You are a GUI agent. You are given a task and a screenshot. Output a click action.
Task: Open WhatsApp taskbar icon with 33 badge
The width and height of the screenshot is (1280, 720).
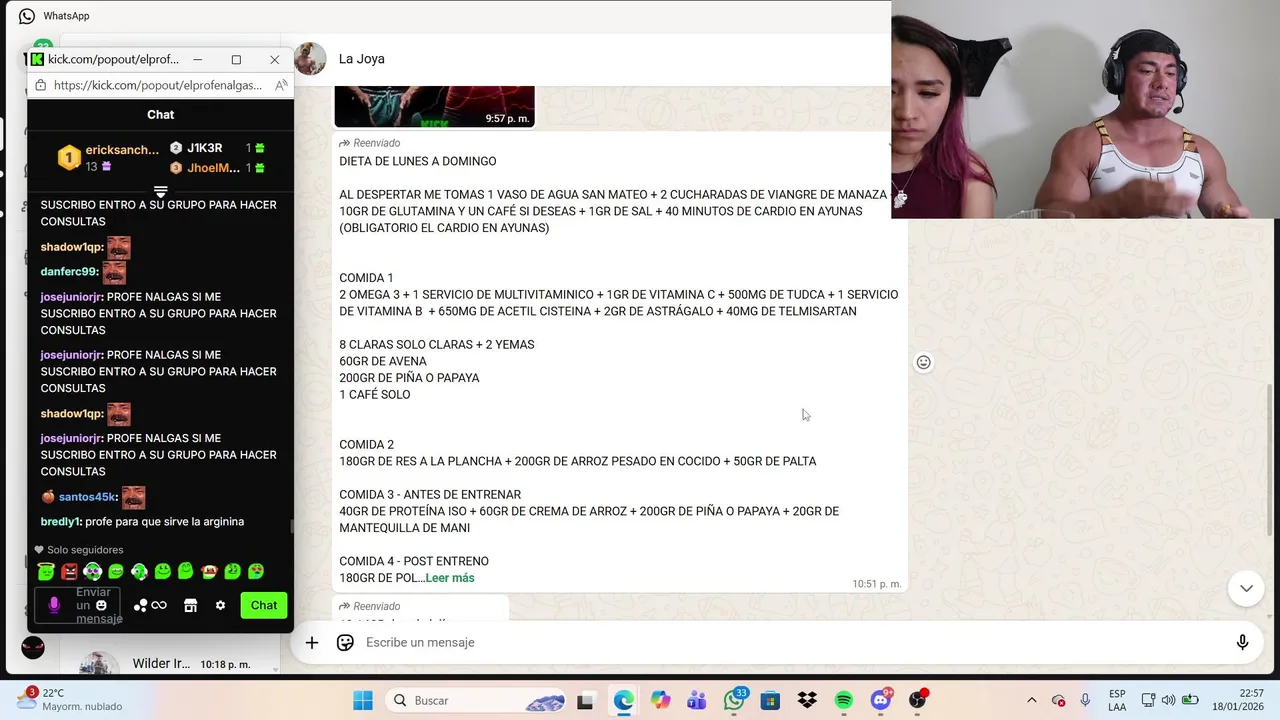point(735,701)
